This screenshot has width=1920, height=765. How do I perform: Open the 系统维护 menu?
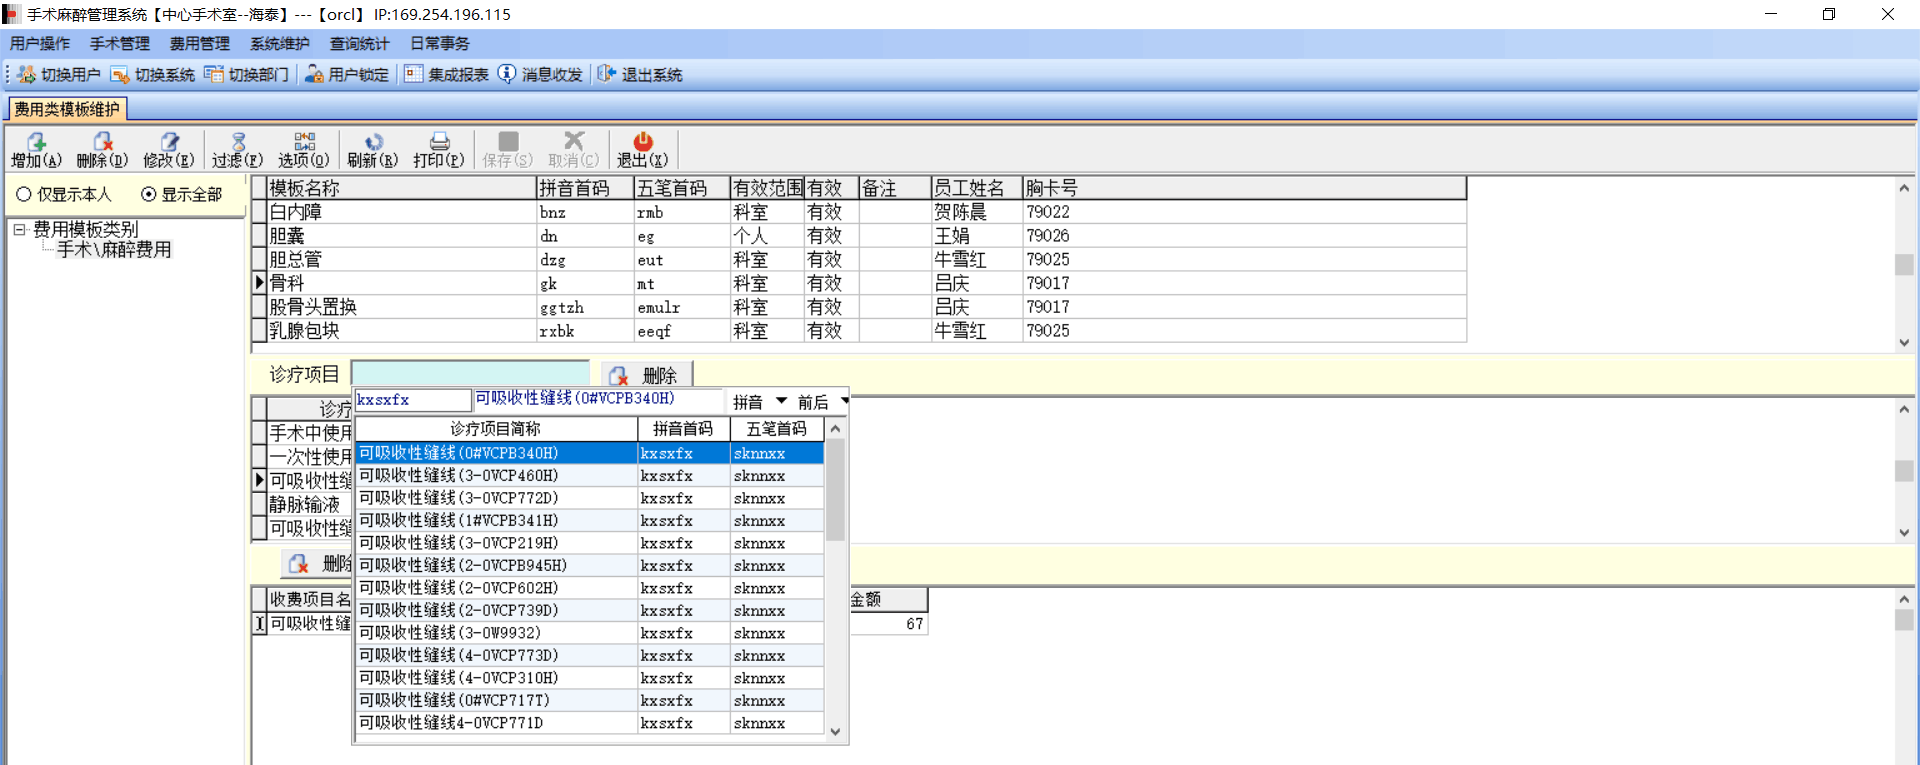point(280,44)
